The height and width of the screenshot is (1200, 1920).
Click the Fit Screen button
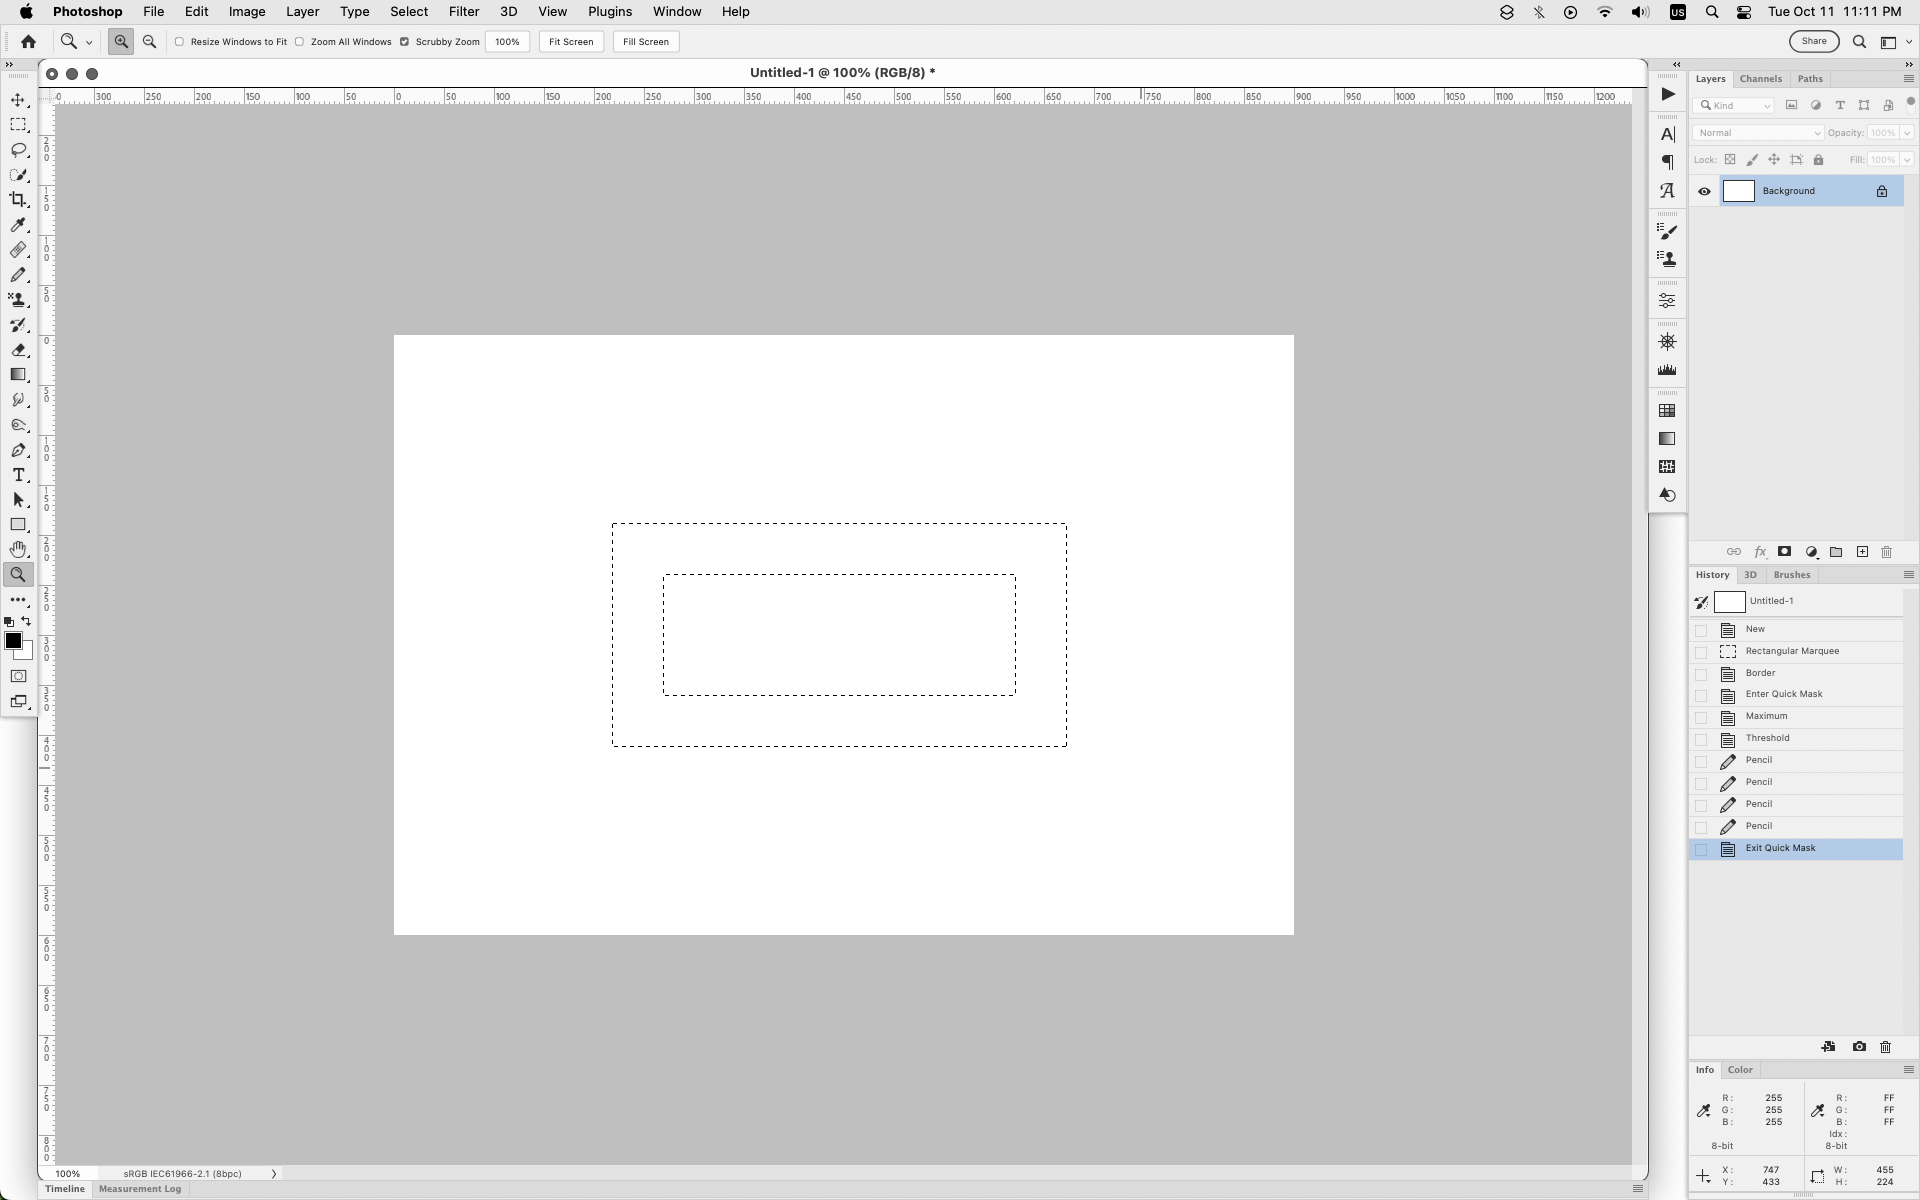coord(571,42)
